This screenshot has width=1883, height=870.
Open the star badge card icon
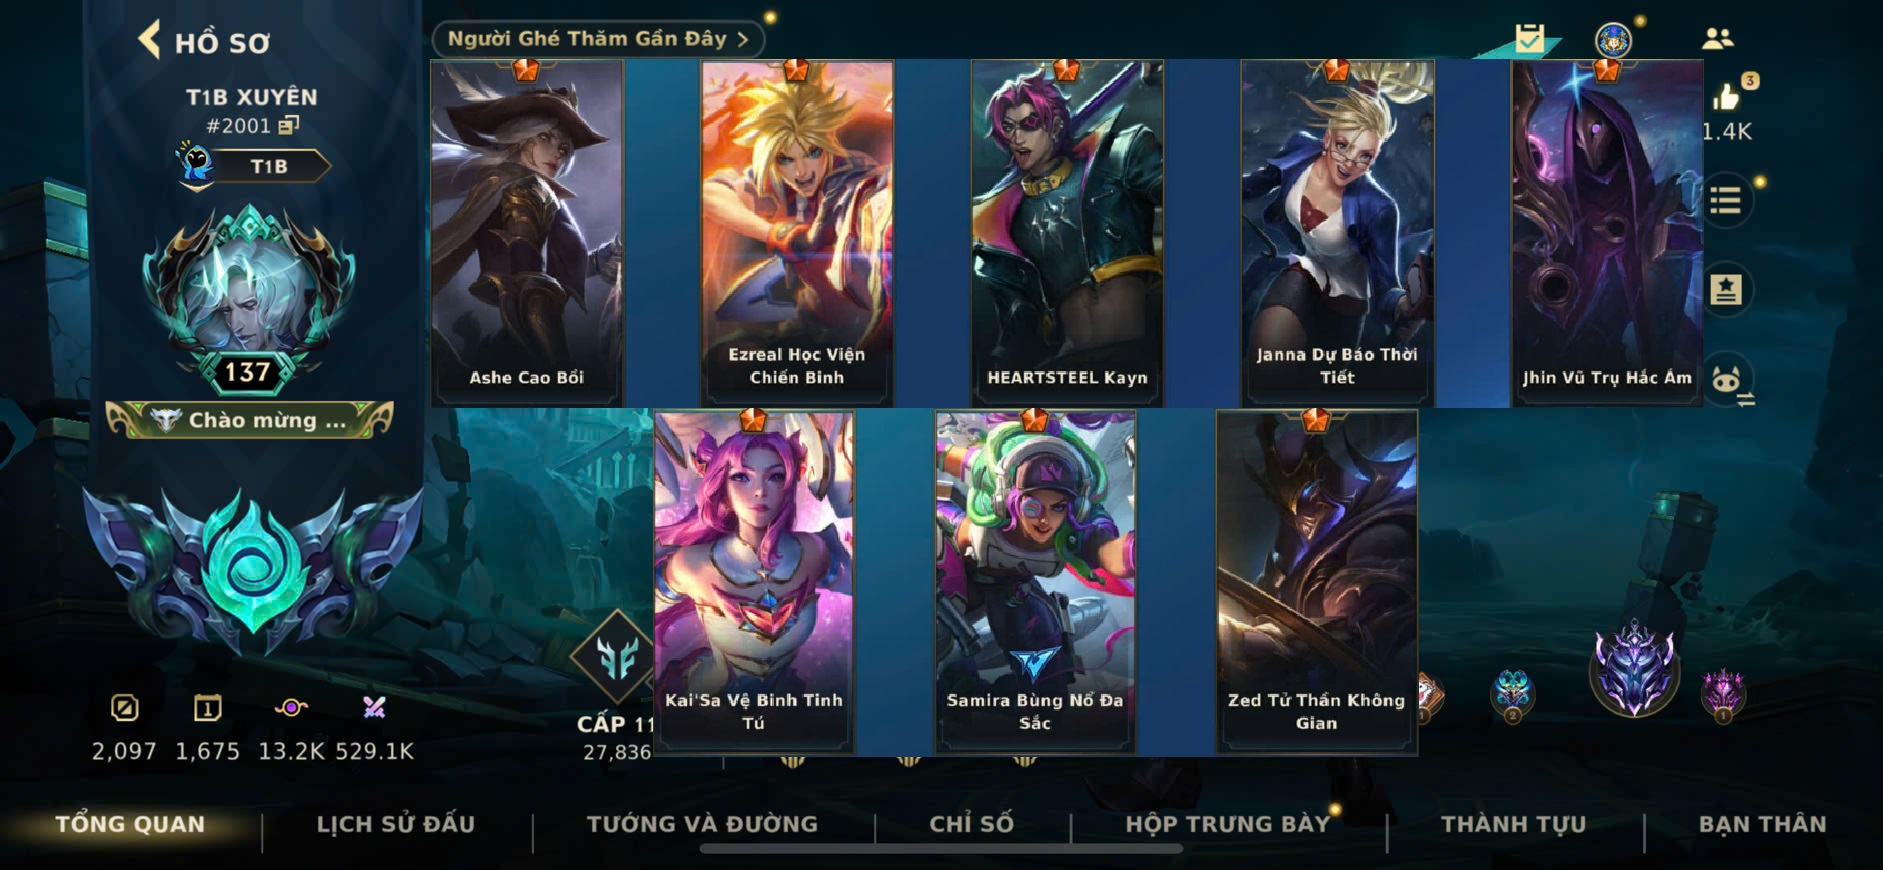point(1726,290)
